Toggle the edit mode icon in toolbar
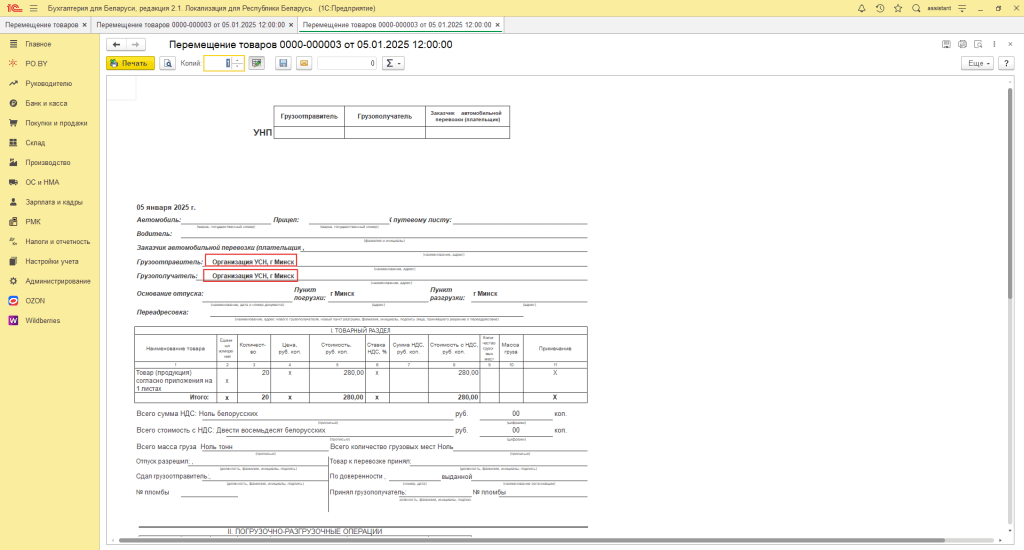1024x550 pixels. pyautogui.click(x=257, y=63)
